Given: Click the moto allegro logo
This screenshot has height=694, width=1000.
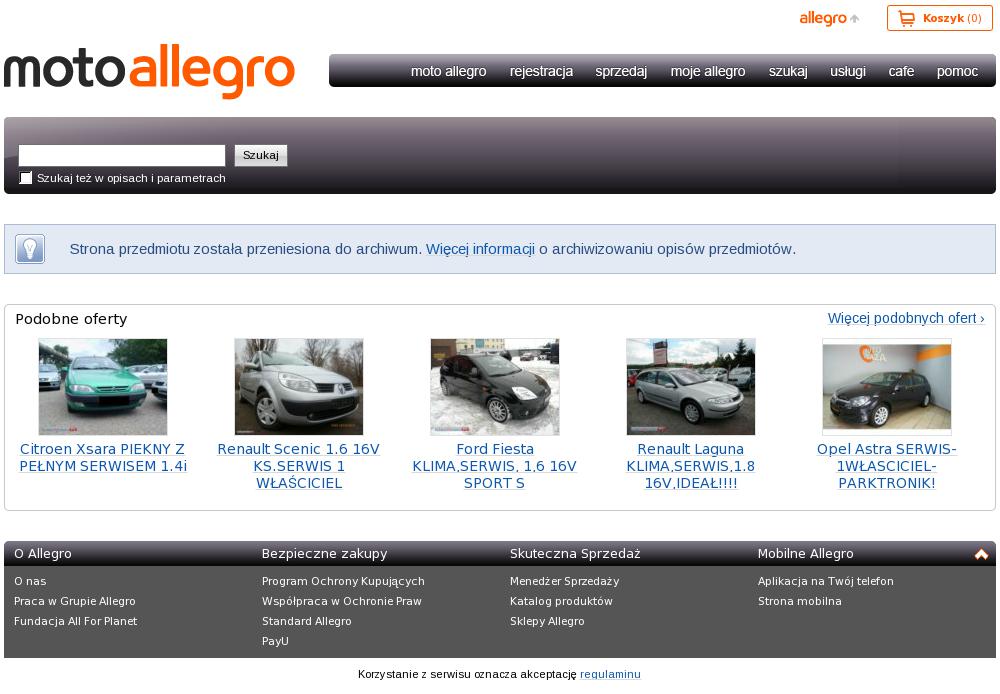Looking at the screenshot, I should tap(149, 71).
